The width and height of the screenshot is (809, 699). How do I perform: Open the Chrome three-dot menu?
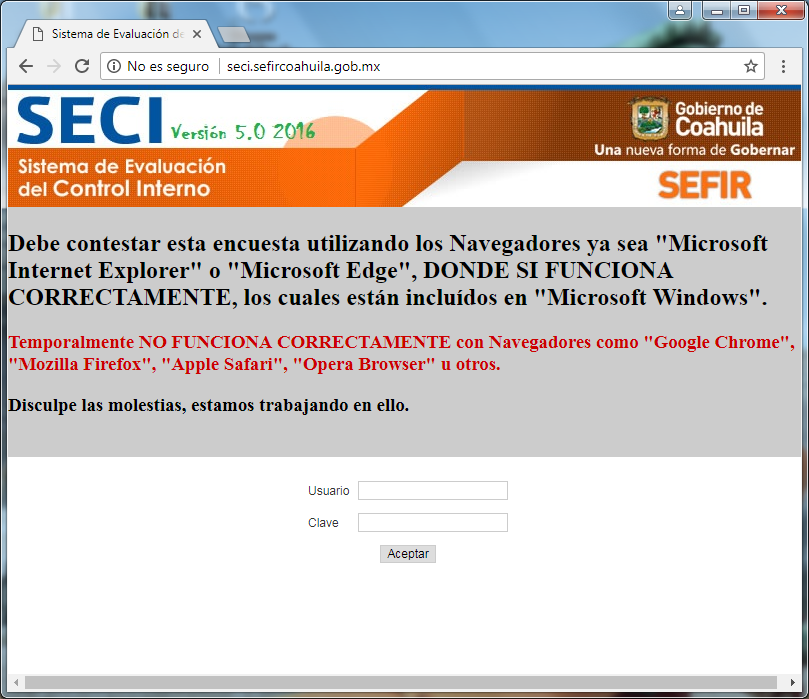tap(784, 67)
